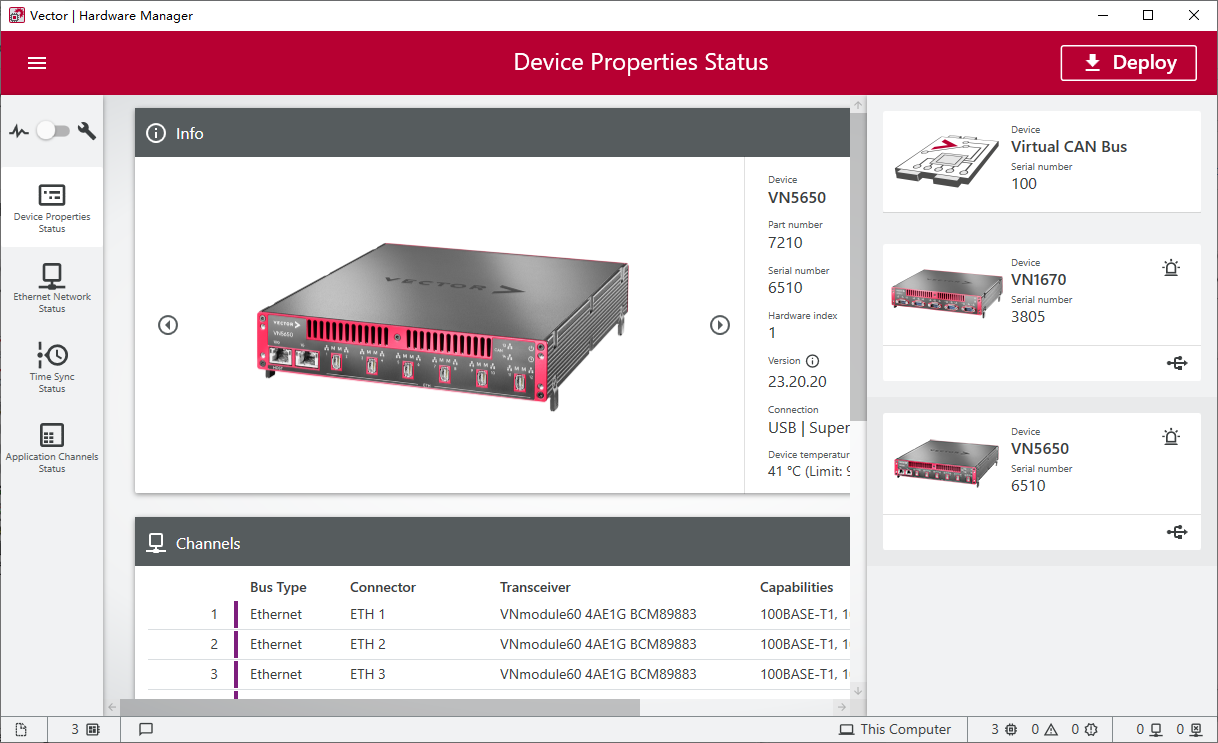Open the feedback comment icon in status bar
The image size is (1218, 743).
point(146,729)
